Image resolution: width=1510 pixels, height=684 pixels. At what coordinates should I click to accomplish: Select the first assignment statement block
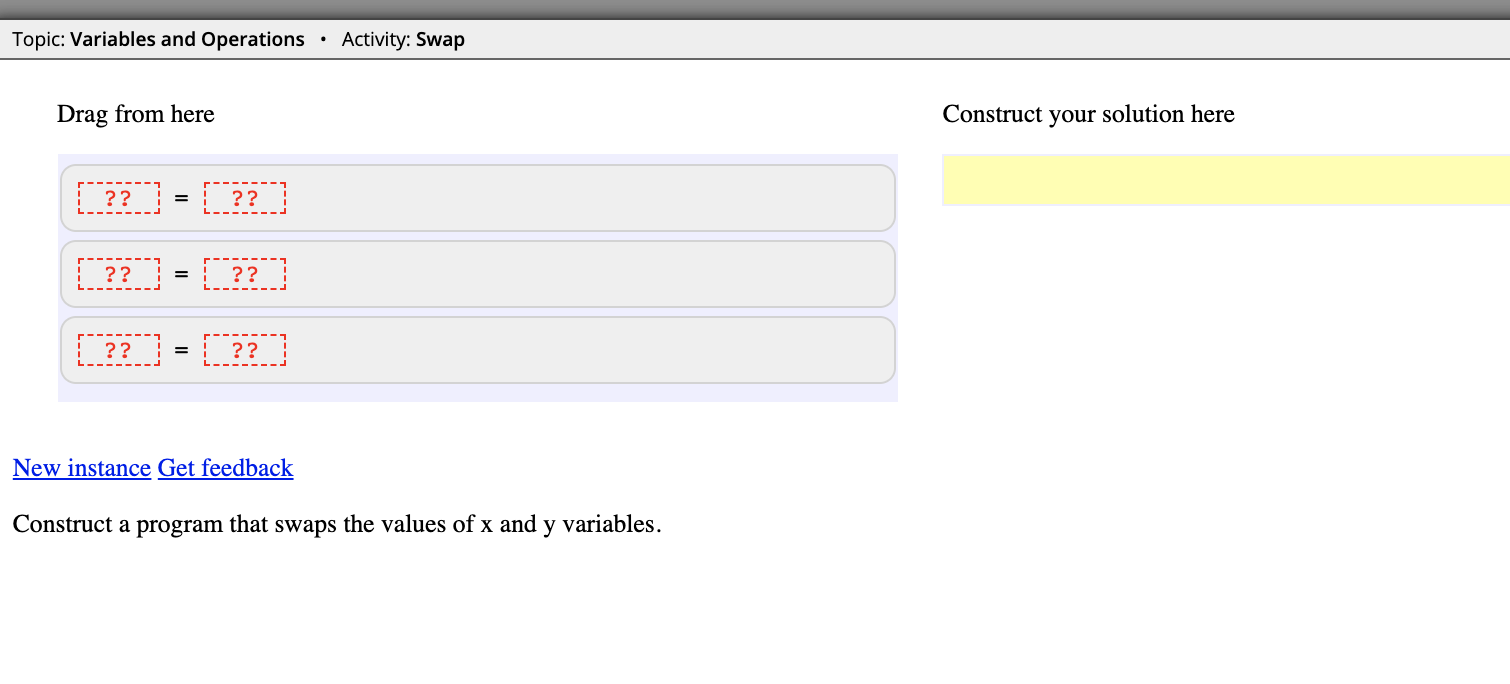pyautogui.click(x=600, y=197)
